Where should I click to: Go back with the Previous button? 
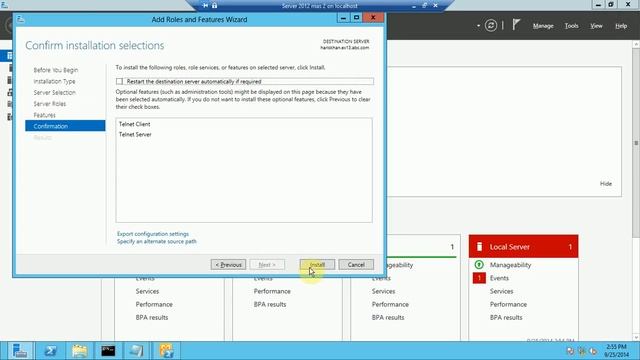[x=228, y=264]
